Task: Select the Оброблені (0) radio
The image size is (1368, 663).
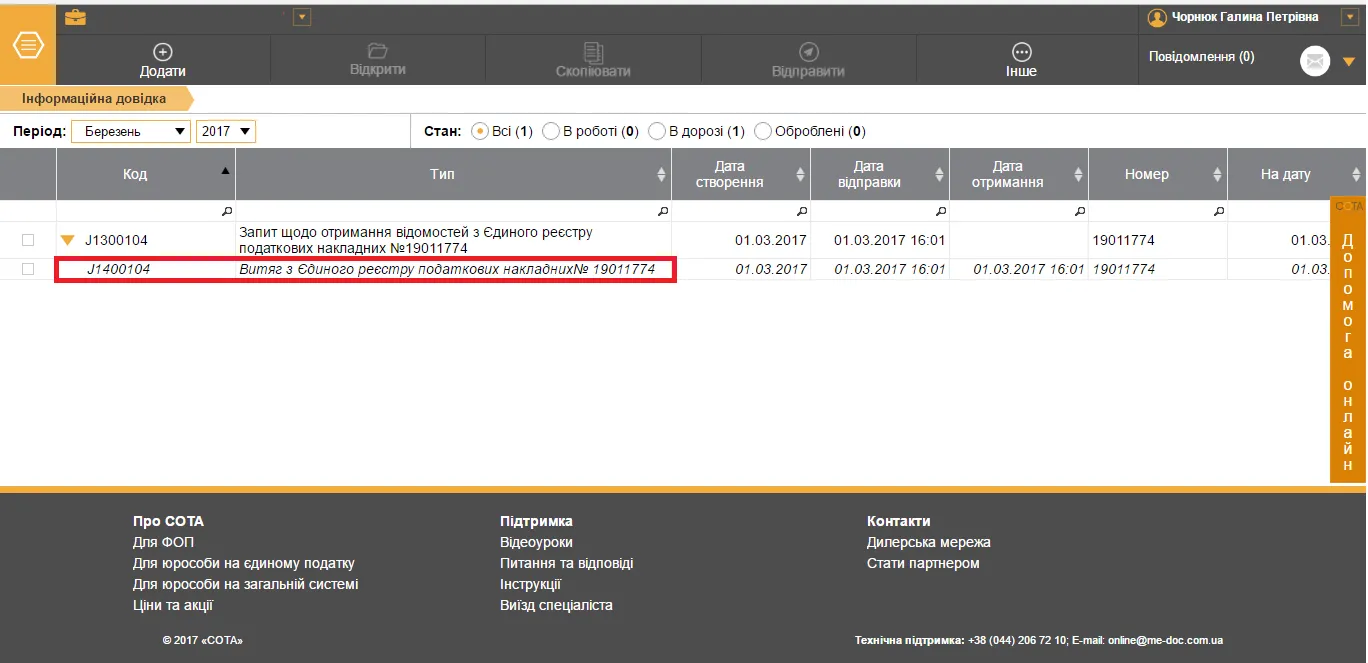Action: pos(763,131)
